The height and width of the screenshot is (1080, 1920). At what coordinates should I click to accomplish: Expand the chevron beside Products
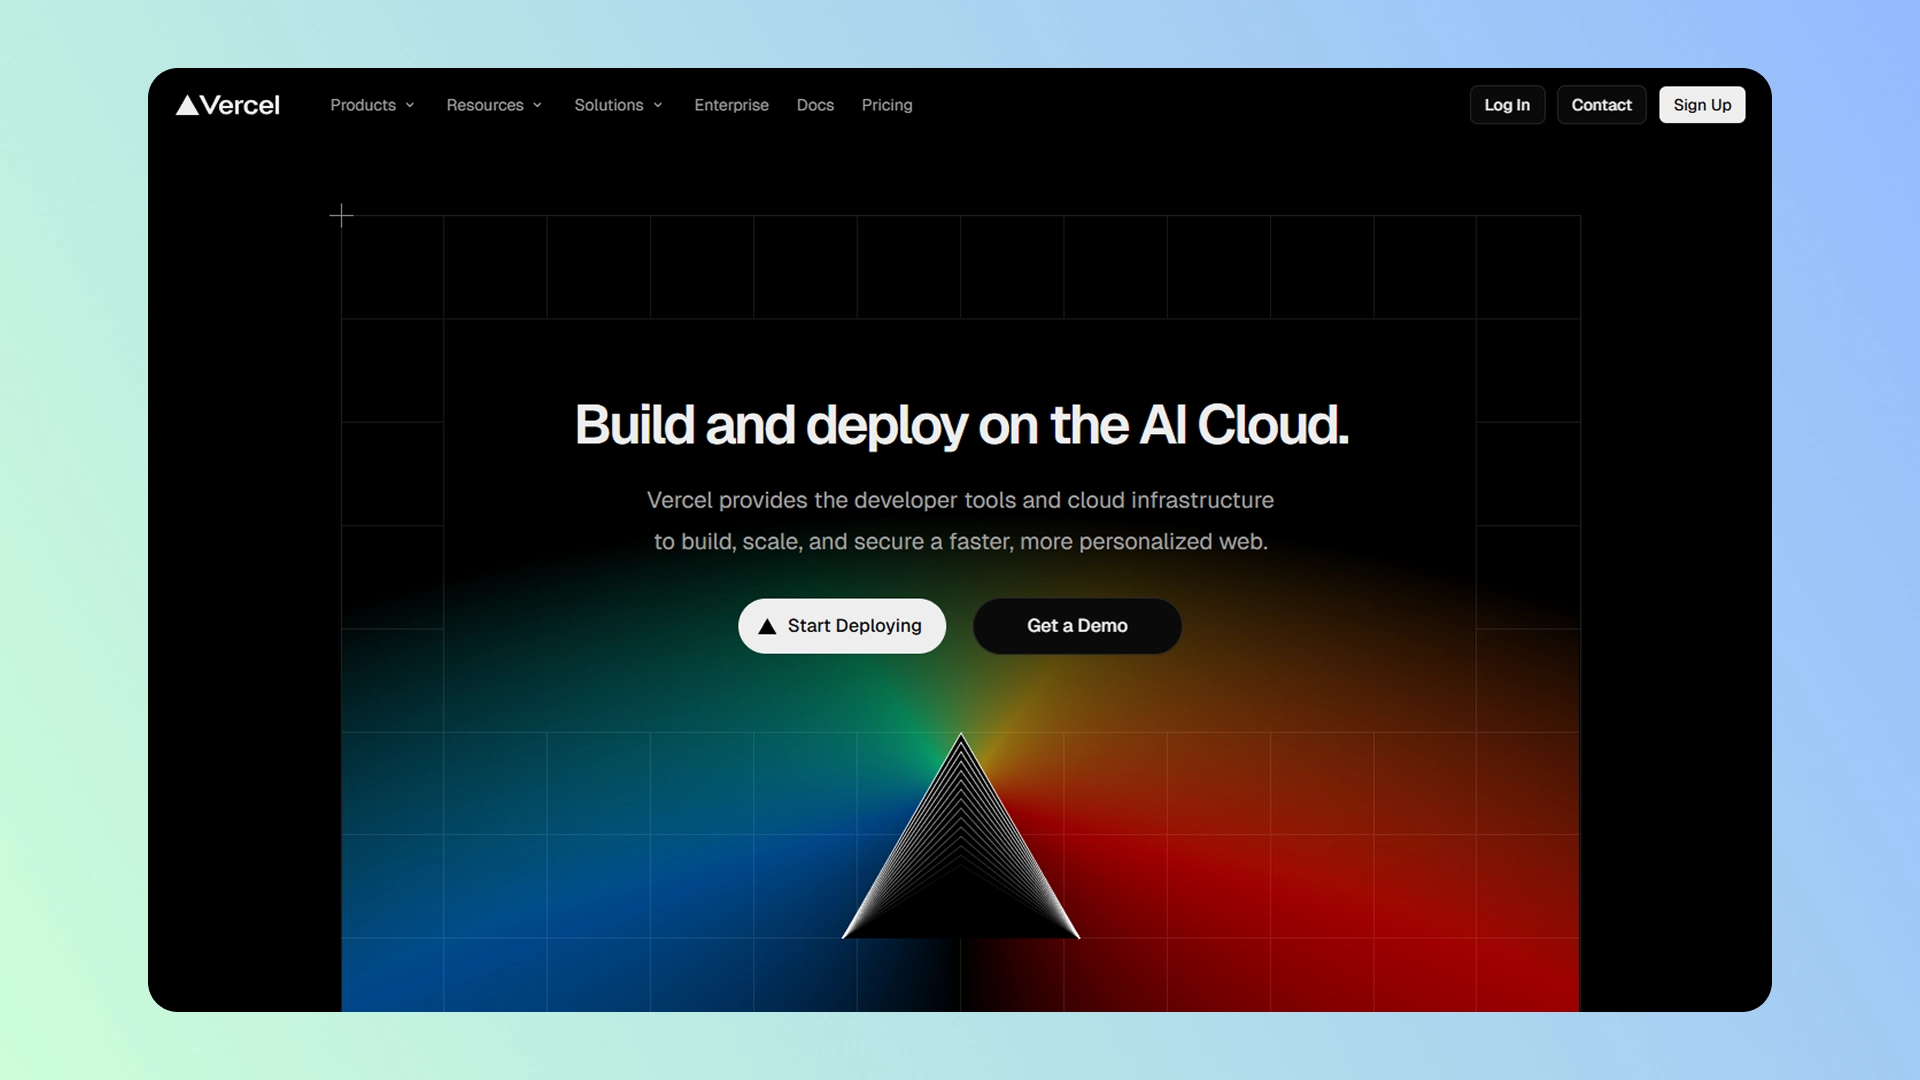click(x=410, y=105)
